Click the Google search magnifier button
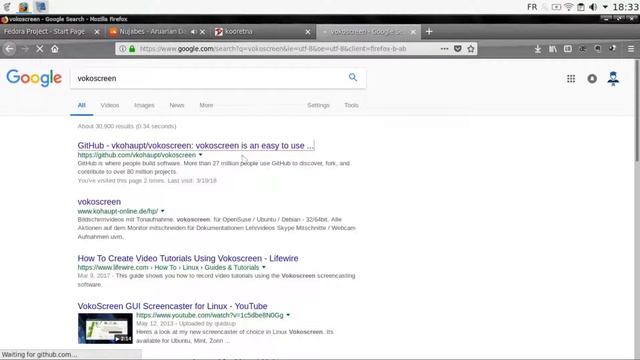This screenshot has height=360, width=640. (x=353, y=77)
